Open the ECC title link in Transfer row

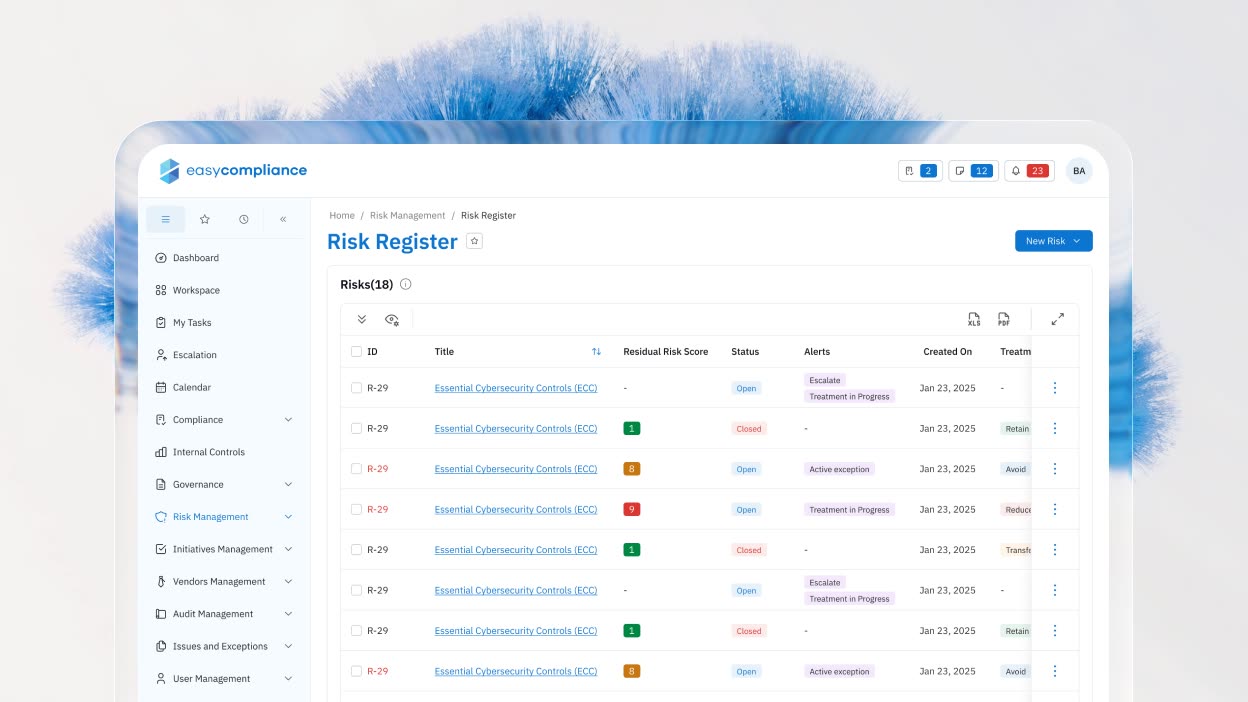[516, 550]
